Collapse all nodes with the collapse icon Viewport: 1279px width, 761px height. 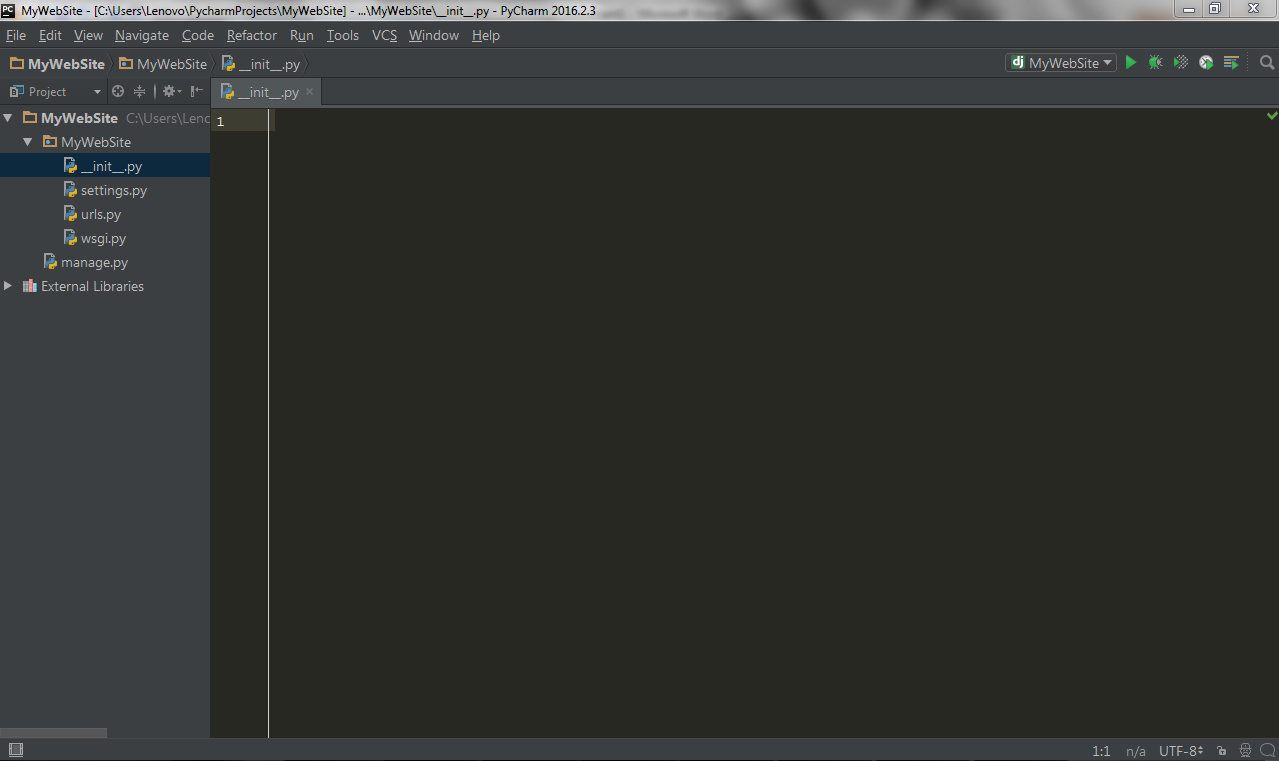pyautogui.click(x=140, y=91)
